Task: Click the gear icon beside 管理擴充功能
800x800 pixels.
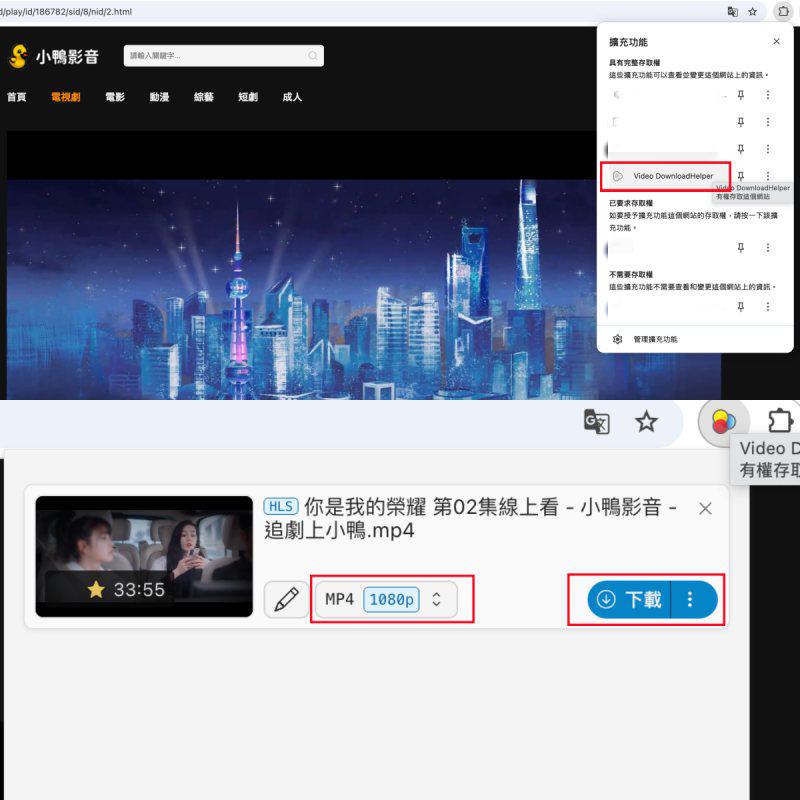Action: pyautogui.click(x=617, y=339)
